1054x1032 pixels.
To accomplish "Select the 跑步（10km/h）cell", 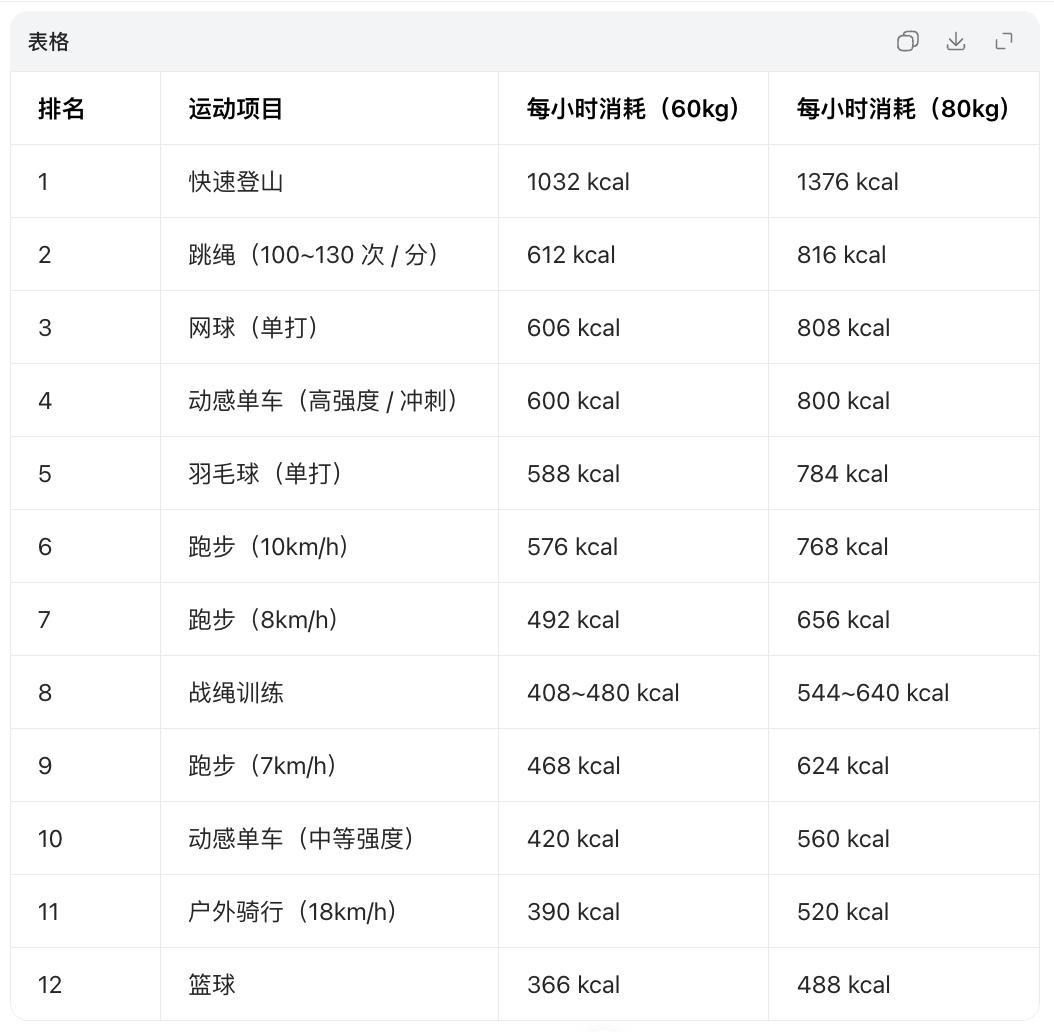I will [268, 547].
